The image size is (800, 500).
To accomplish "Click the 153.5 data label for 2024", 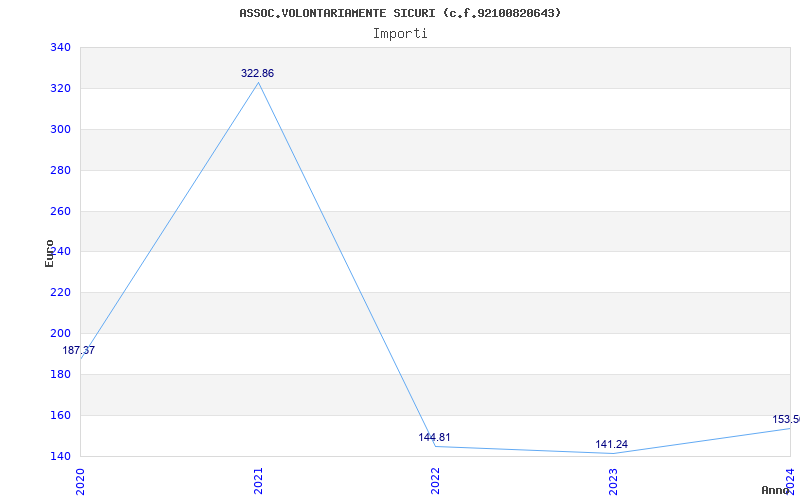I will pyautogui.click(x=786, y=419).
